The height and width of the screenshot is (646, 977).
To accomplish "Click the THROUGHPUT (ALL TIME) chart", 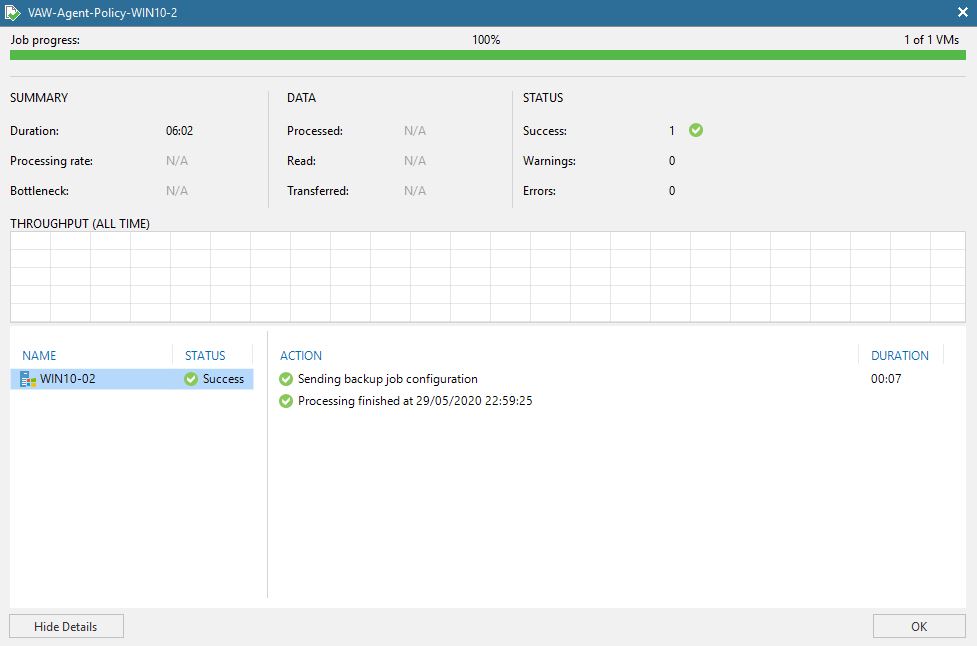I will (488, 277).
